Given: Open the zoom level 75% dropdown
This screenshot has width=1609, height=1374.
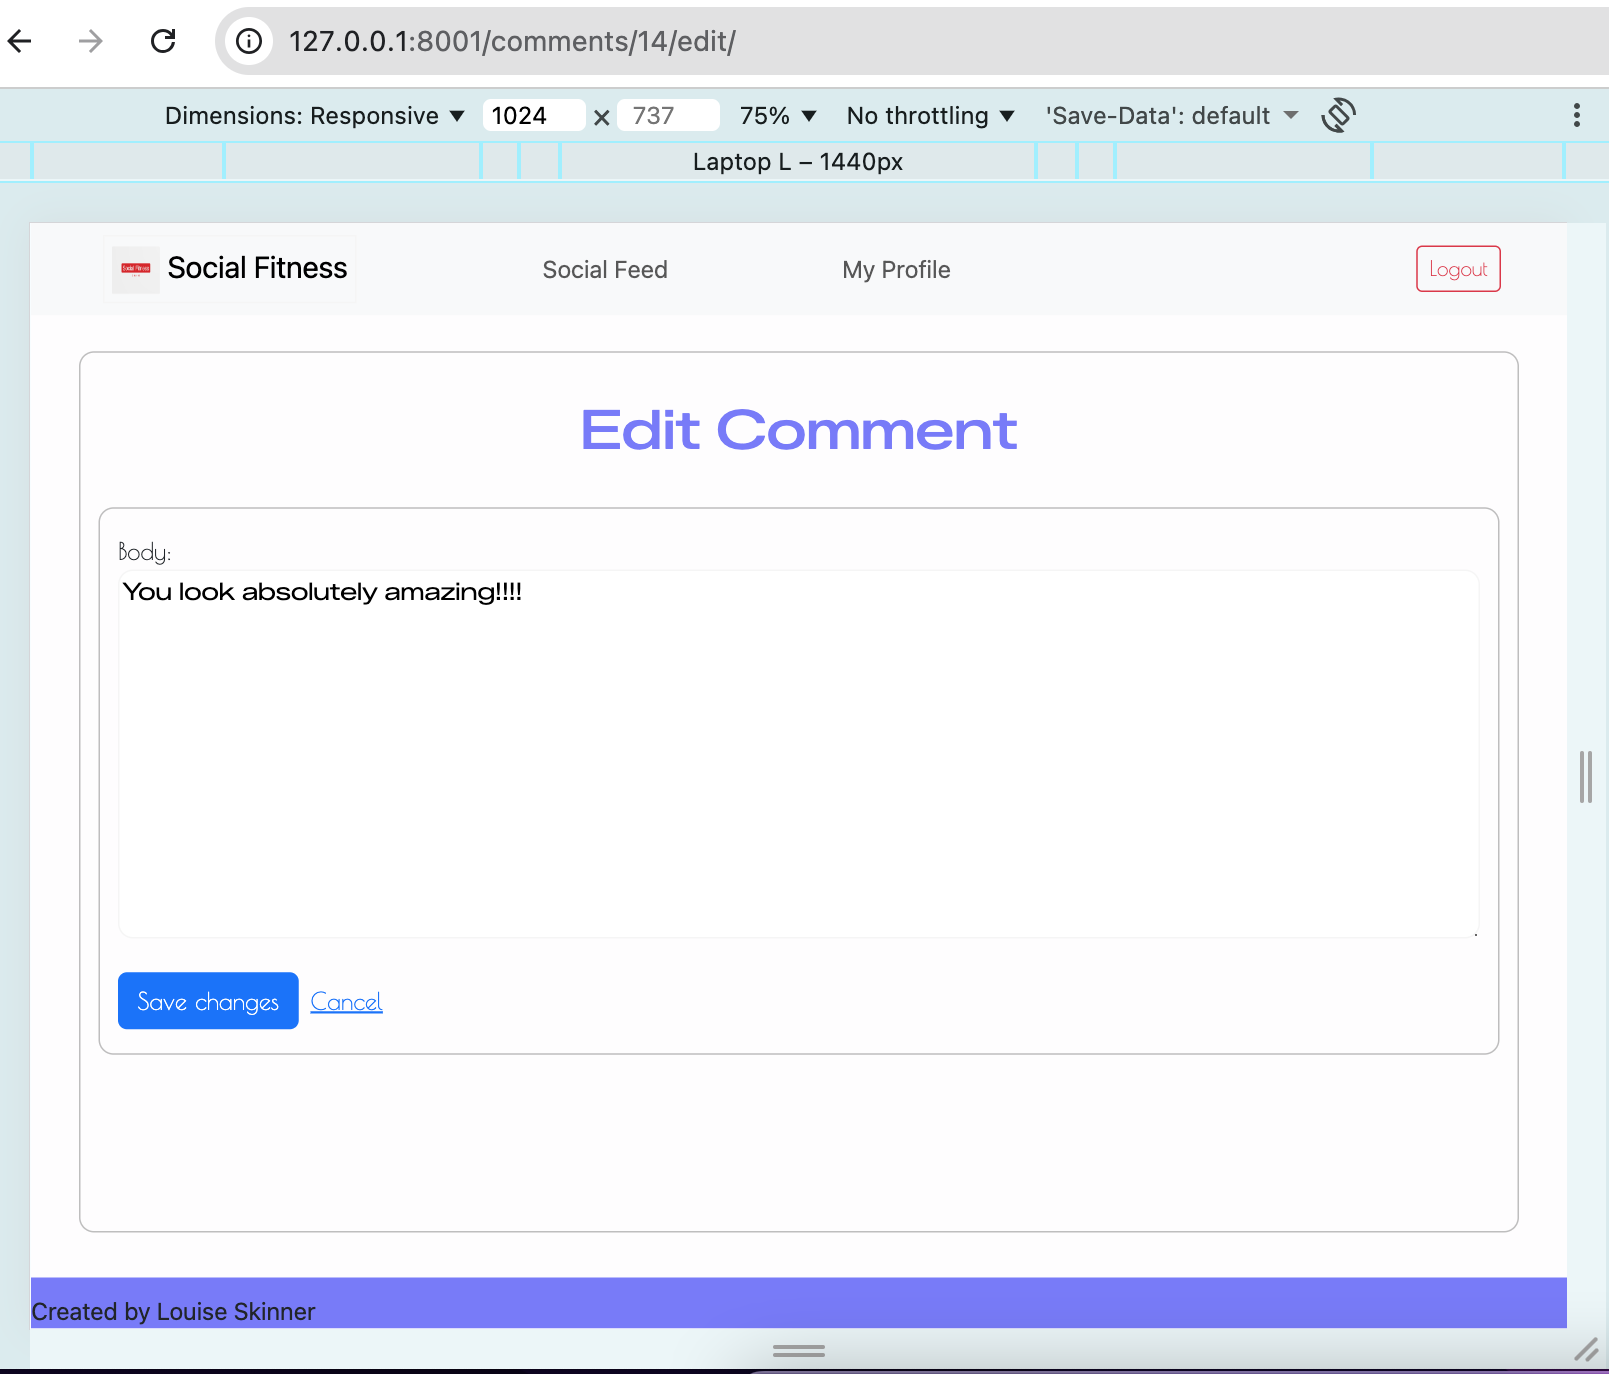Looking at the screenshot, I should 778,115.
